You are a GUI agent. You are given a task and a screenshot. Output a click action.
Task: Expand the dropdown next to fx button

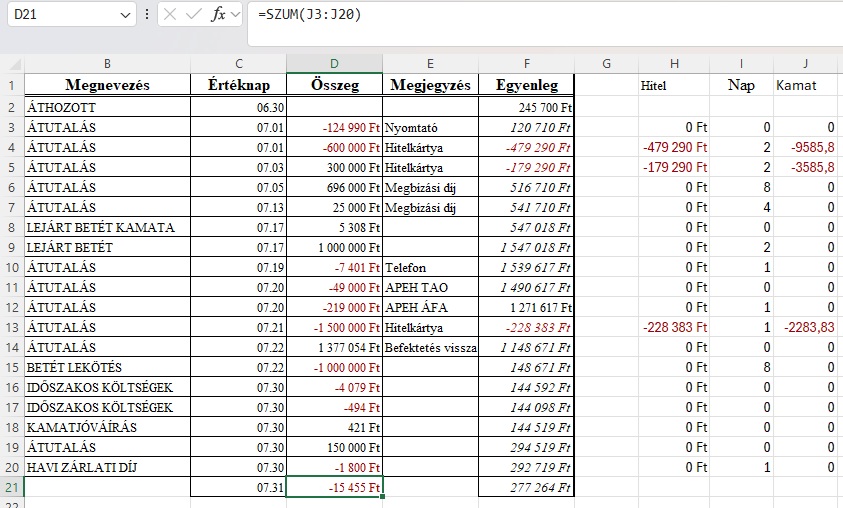click(x=235, y=16)
